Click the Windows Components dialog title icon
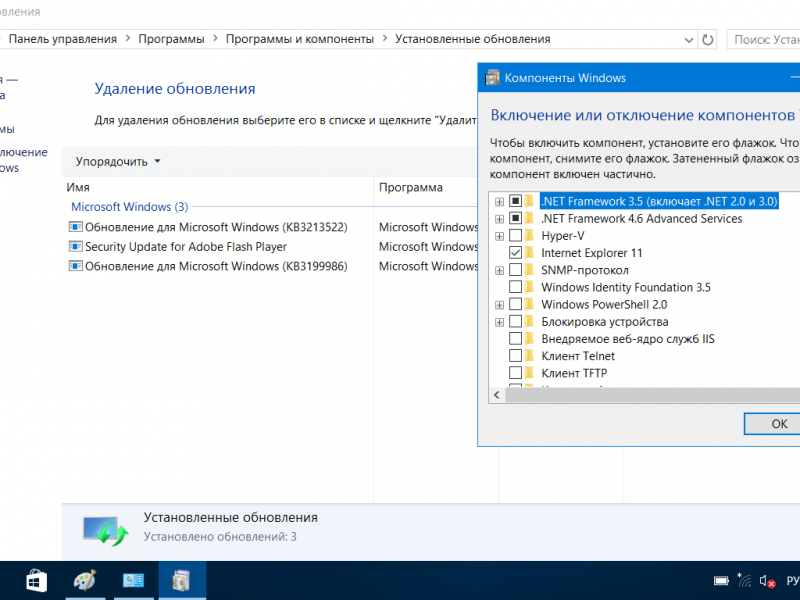Image resolution: width=800 pixels, height=600 pixels. tap(492, 78)
